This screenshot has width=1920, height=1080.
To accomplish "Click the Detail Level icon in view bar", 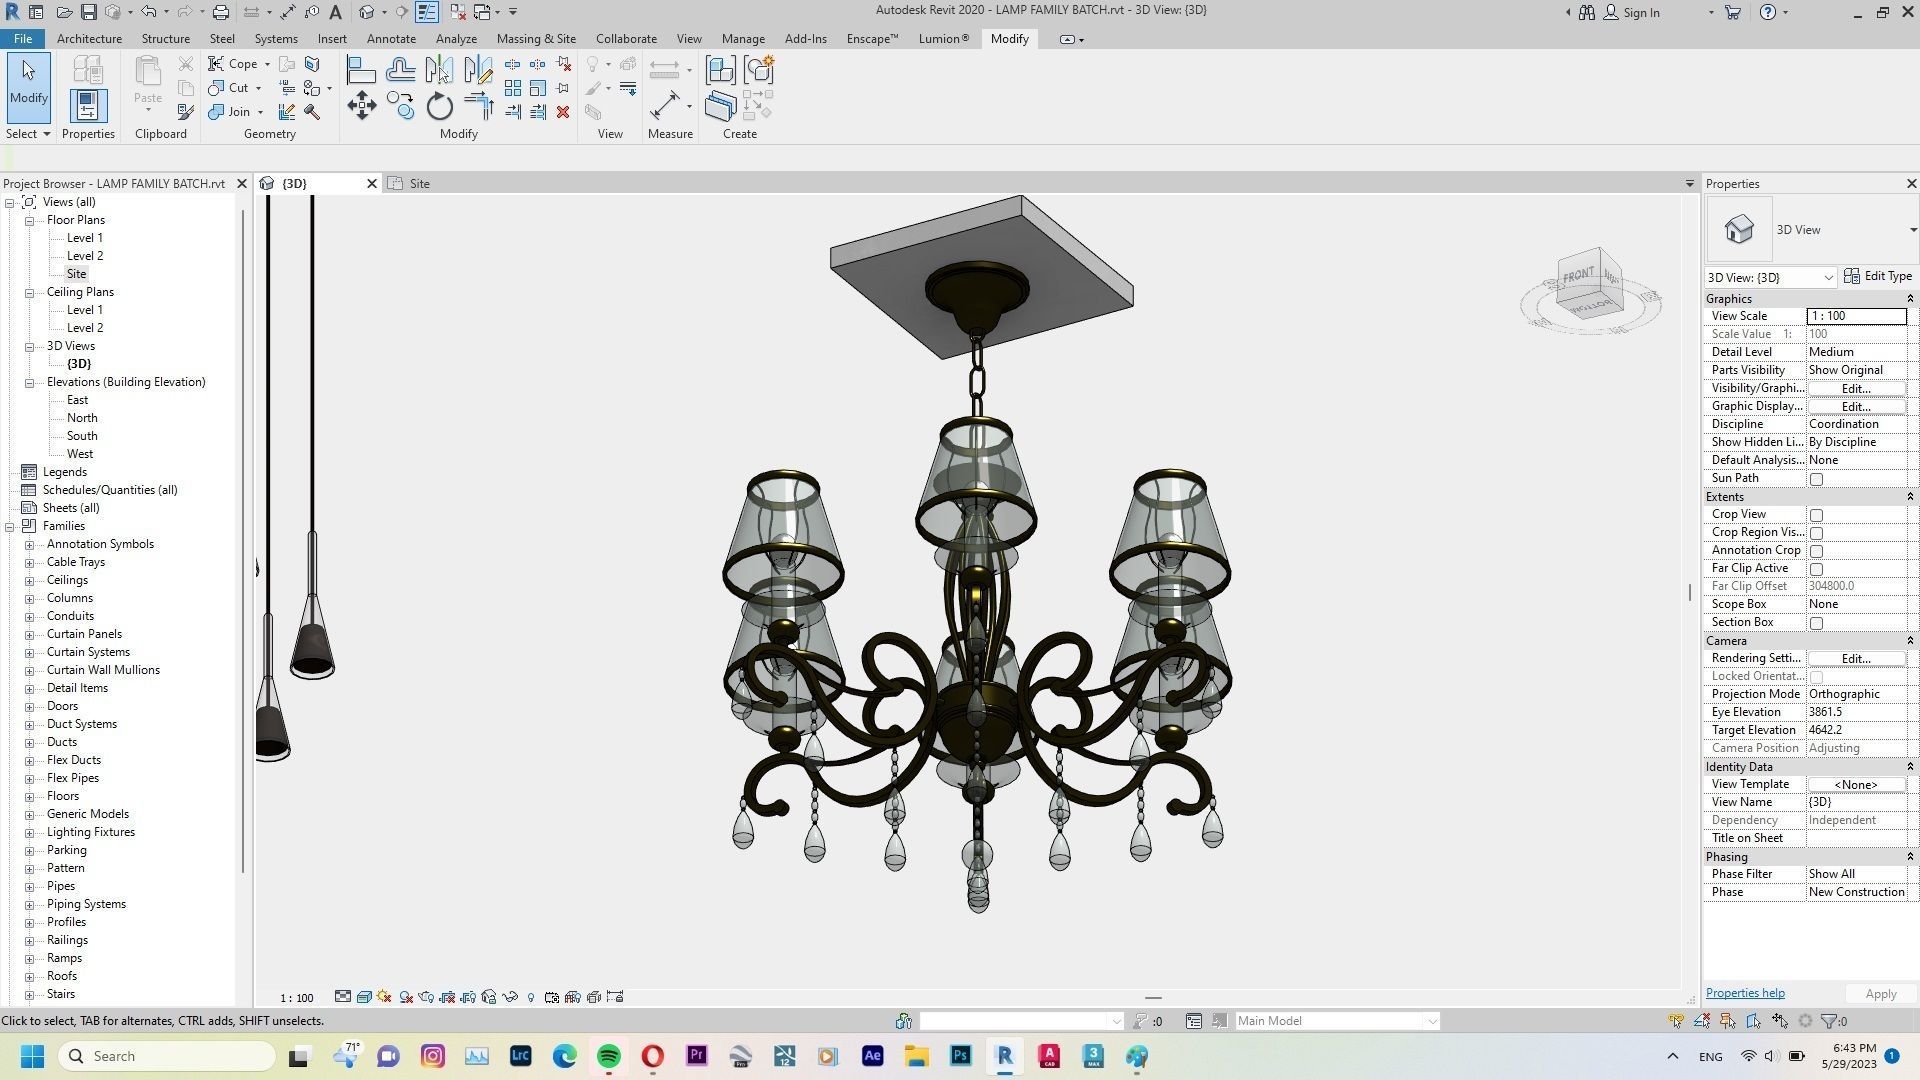I will (x=343, y=997).
